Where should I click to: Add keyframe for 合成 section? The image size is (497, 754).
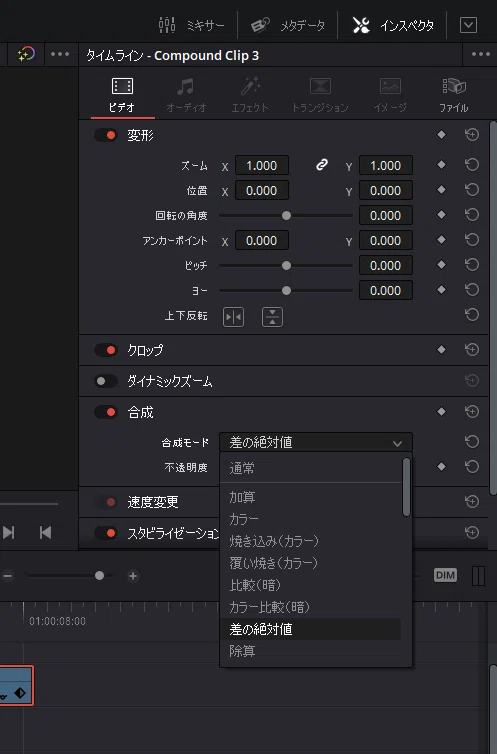coord(441,412)
